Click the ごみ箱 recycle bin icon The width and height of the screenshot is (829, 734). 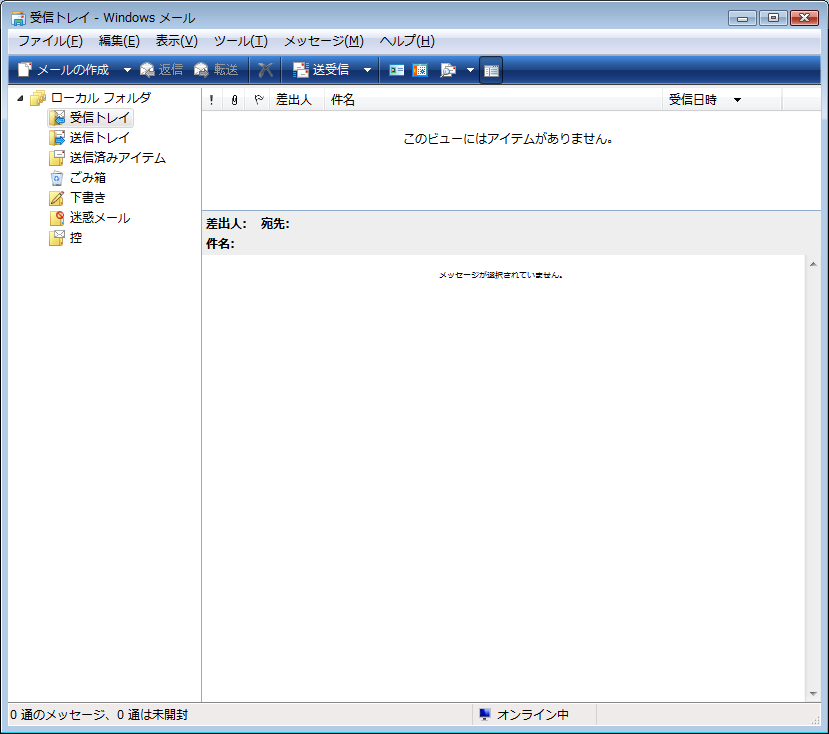[57, 178]
